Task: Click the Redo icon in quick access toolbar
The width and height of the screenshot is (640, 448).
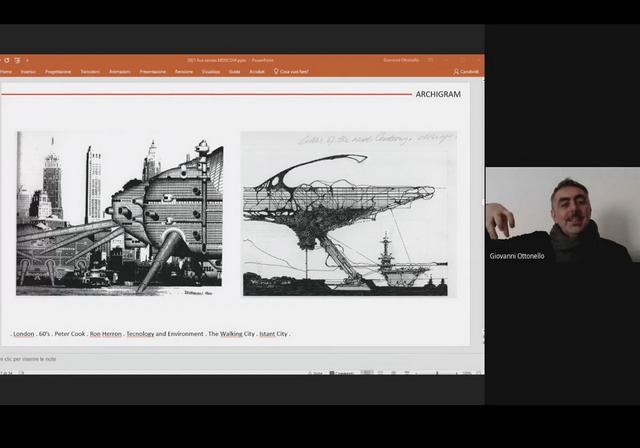Action: [16, 60]
